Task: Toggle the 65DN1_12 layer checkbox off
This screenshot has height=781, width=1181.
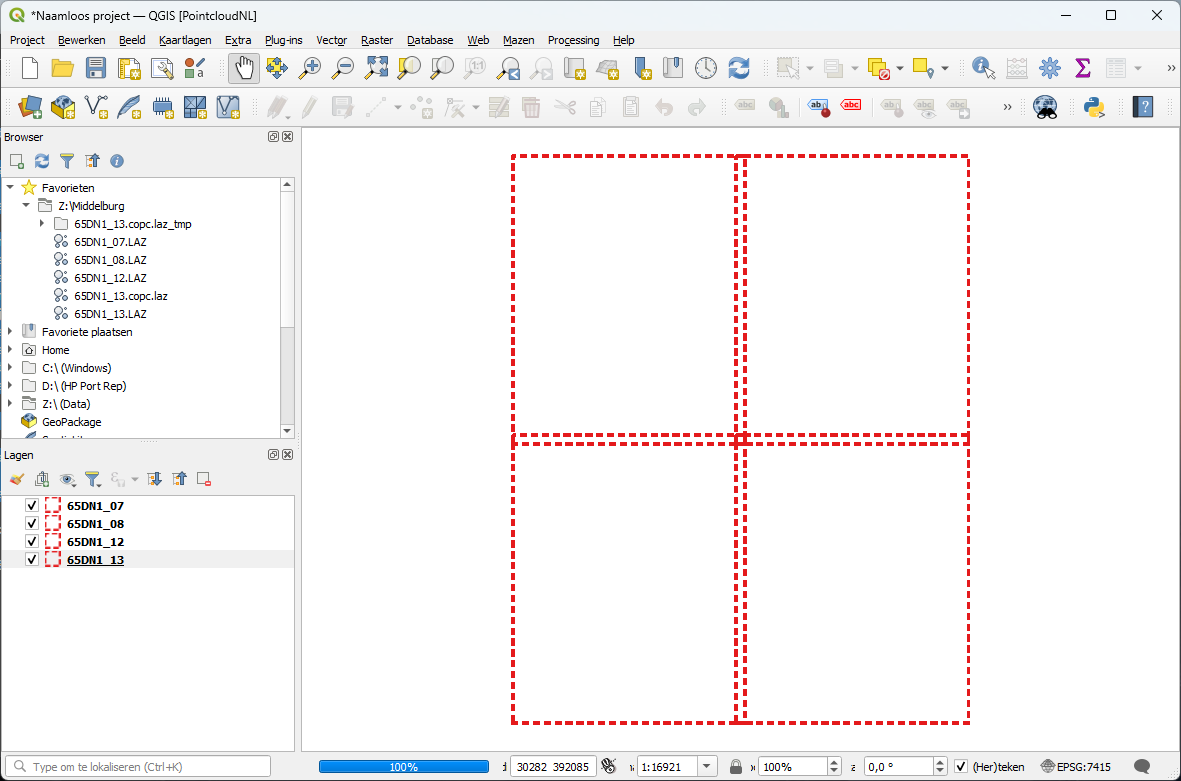Action: tap(31, 541)
